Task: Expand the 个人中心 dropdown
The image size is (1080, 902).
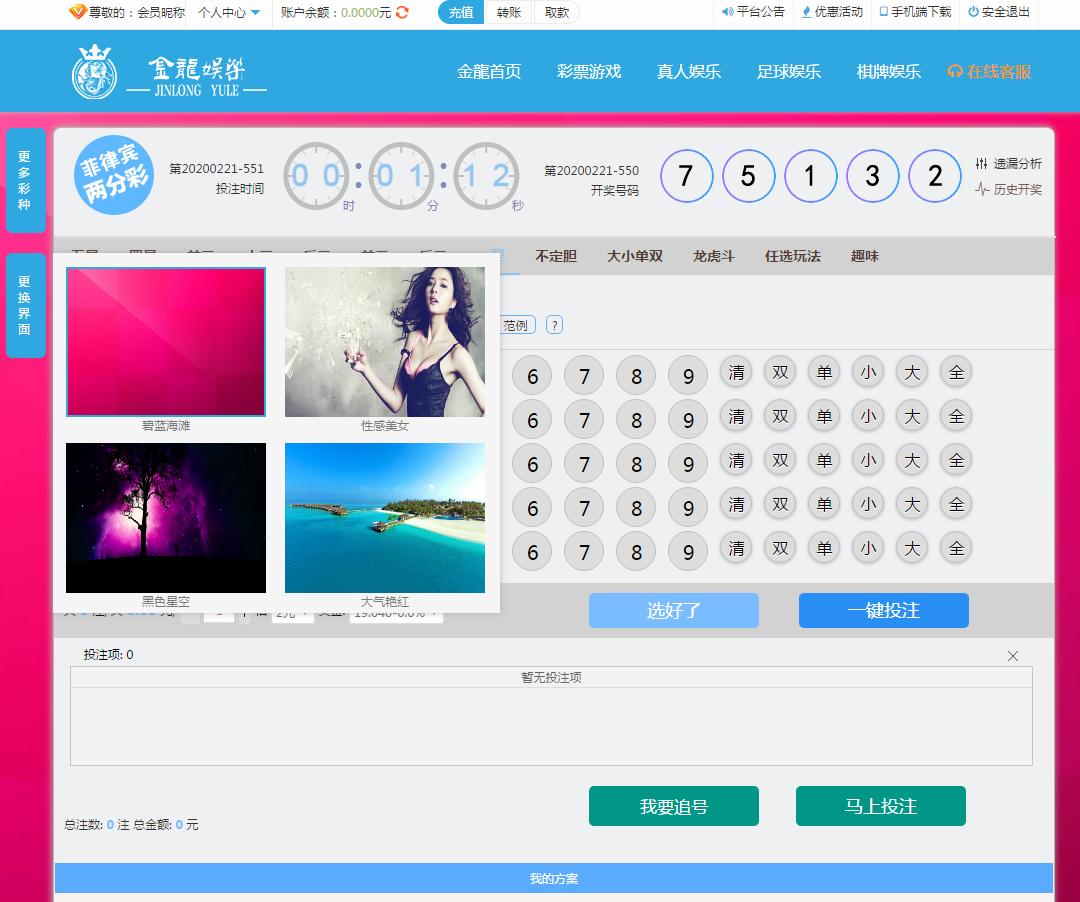Action: [229, 13]
